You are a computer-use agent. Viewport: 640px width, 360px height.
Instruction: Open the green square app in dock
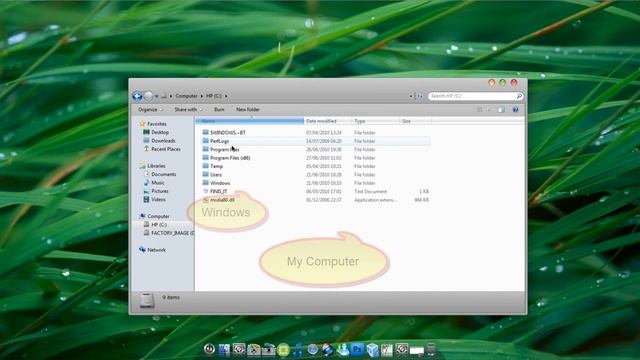click(x=283, y=349)
